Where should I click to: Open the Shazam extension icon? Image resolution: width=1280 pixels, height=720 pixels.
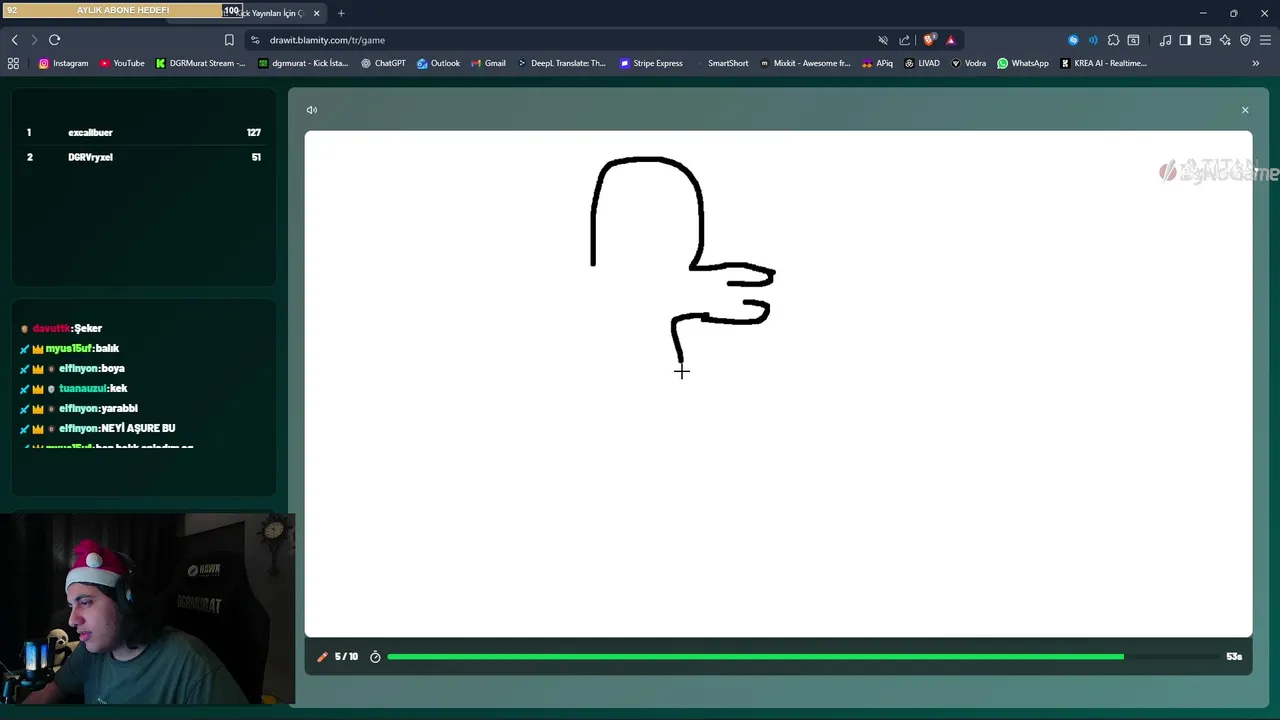pos(1073,40)
